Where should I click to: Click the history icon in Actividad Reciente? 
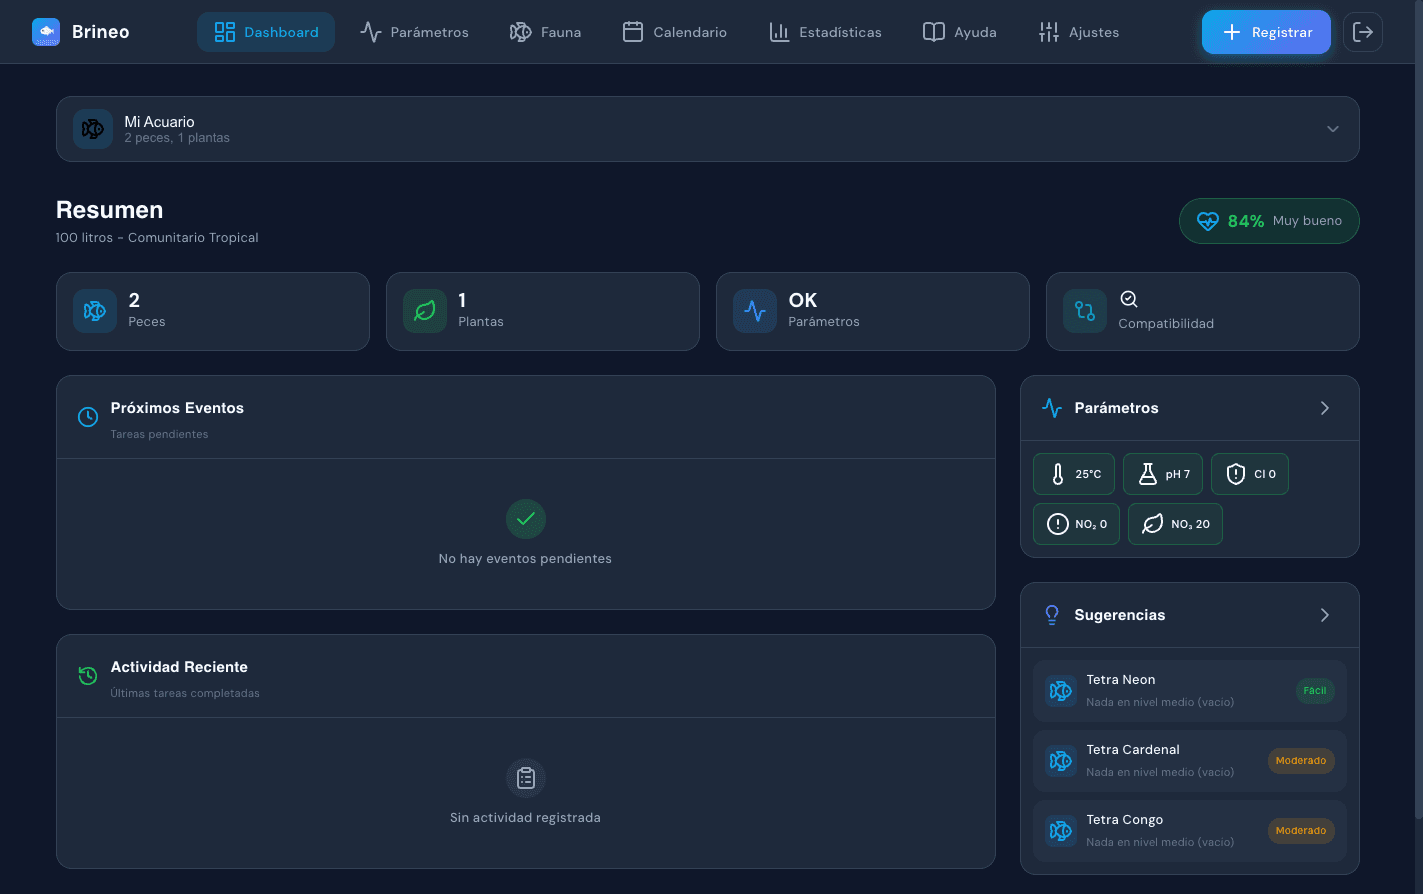click(88, 676)
